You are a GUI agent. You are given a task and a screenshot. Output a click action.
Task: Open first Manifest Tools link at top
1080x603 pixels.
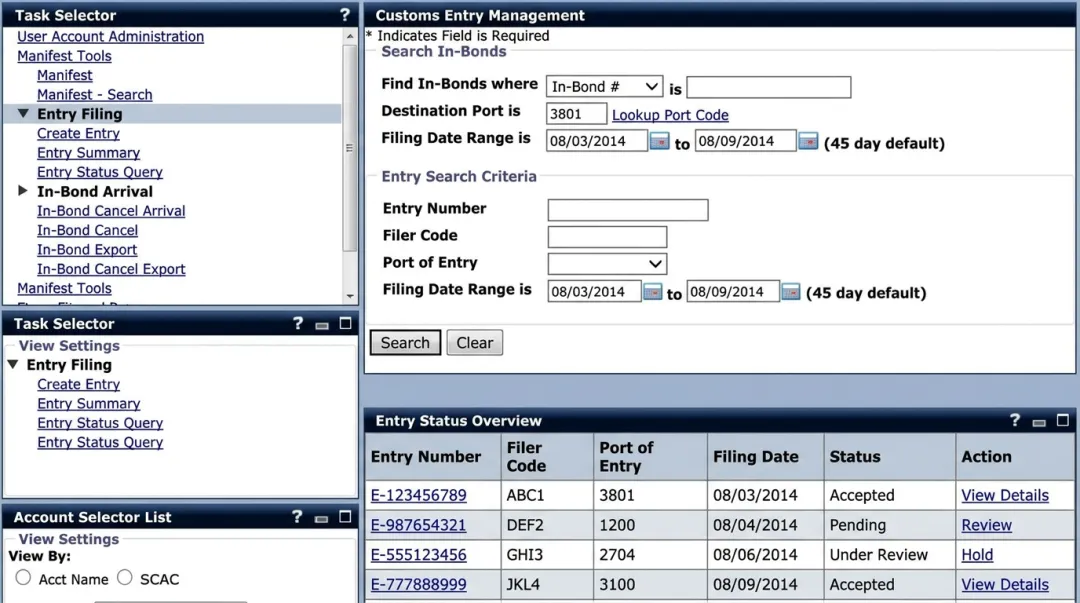(64, 56)
